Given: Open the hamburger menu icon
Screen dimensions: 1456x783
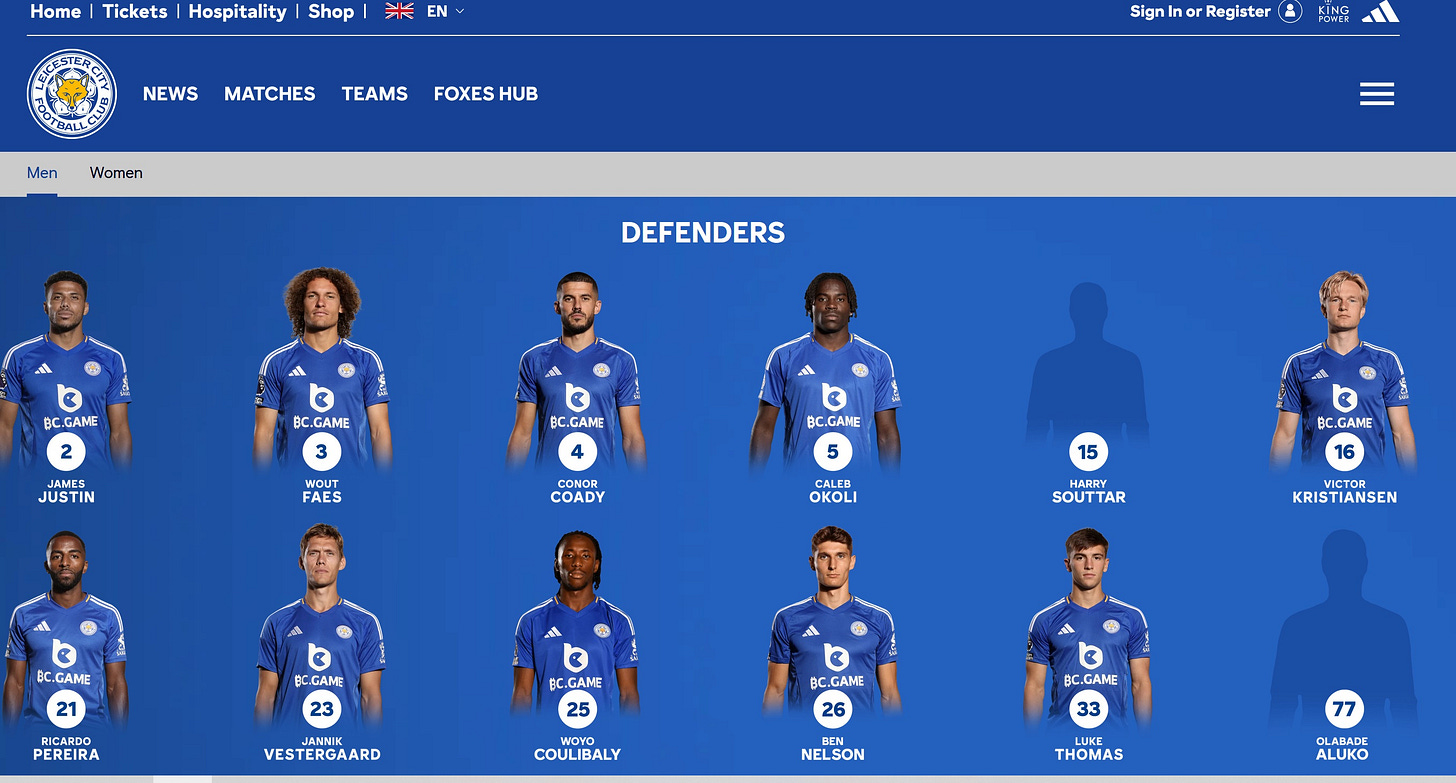Looking at the screenshot, I should click(1376, 94).
